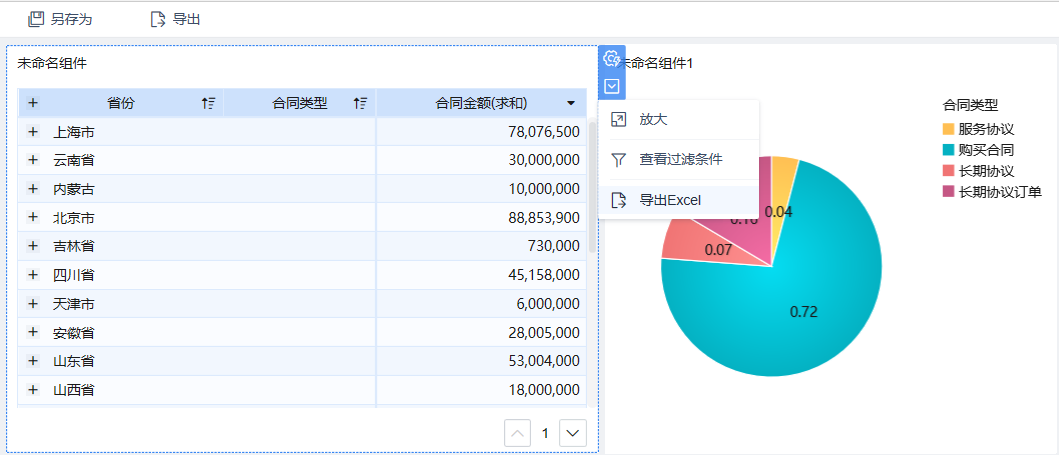The width and height of the screenshot is (1059, 455).
Task: Expand the 安徽省 row
Action: (x=32, y=332)
